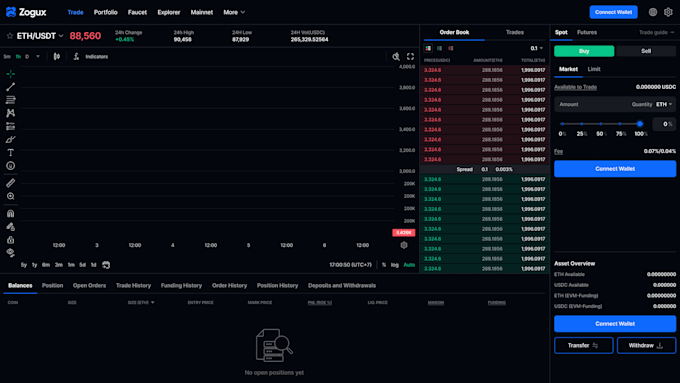Toggle stay in drawing mode
Image resolution: width=680 pixels, height=383 pixels.
tap(10, 226)
